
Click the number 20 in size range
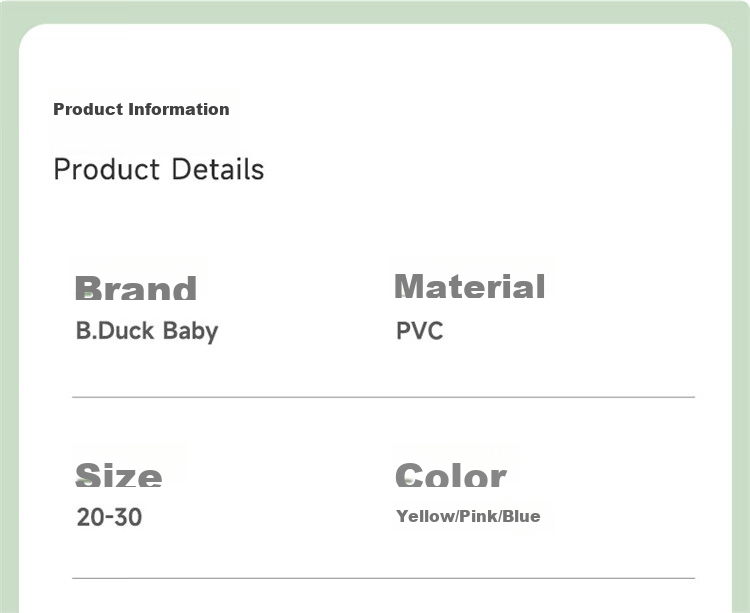click(90, 517)
